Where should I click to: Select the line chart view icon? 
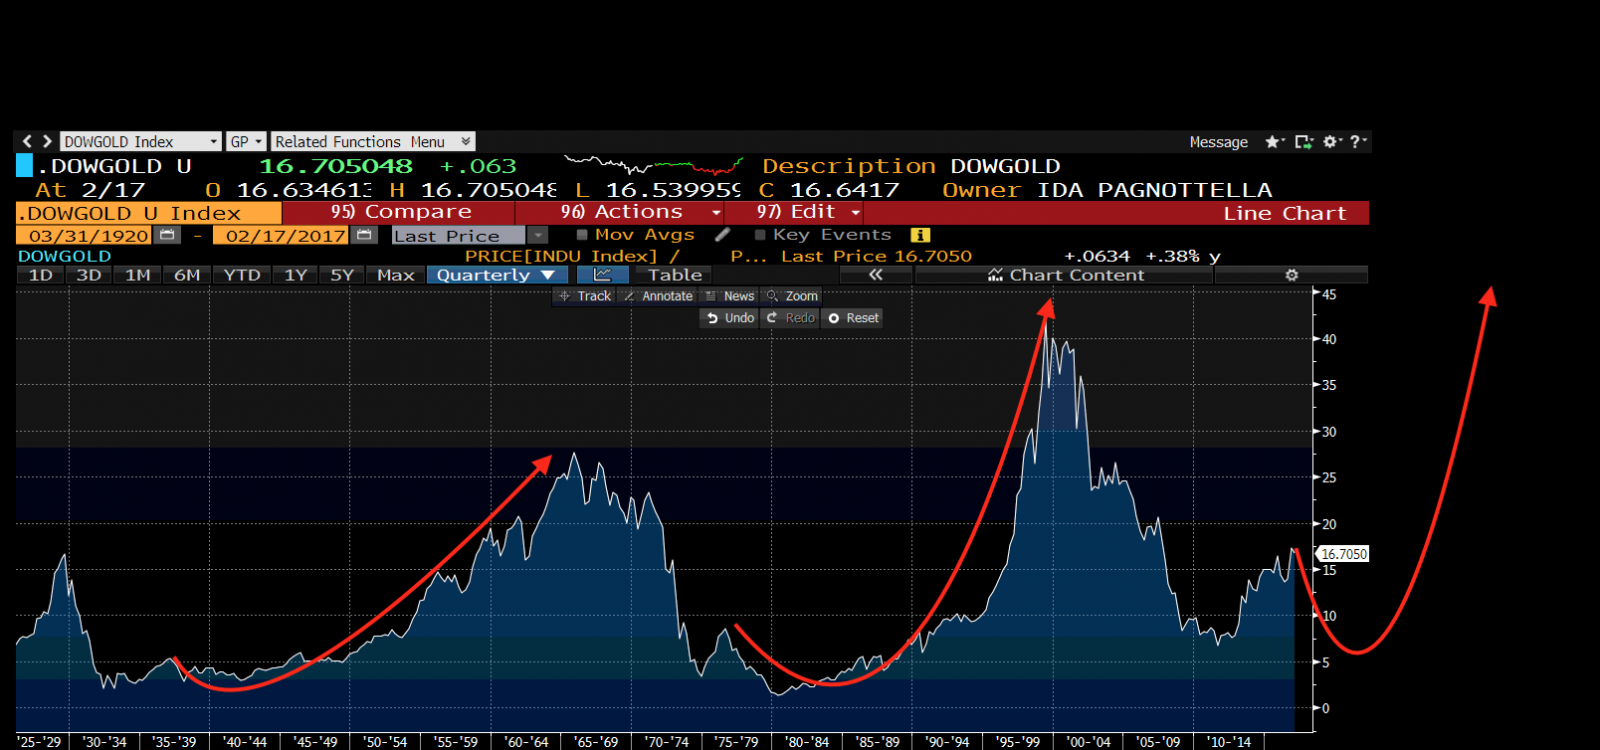pyautogui.click(x=602, y=275)
